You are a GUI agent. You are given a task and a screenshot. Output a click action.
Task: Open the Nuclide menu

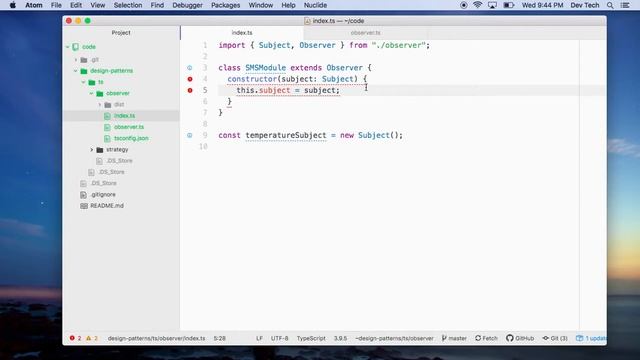point(315,5)
